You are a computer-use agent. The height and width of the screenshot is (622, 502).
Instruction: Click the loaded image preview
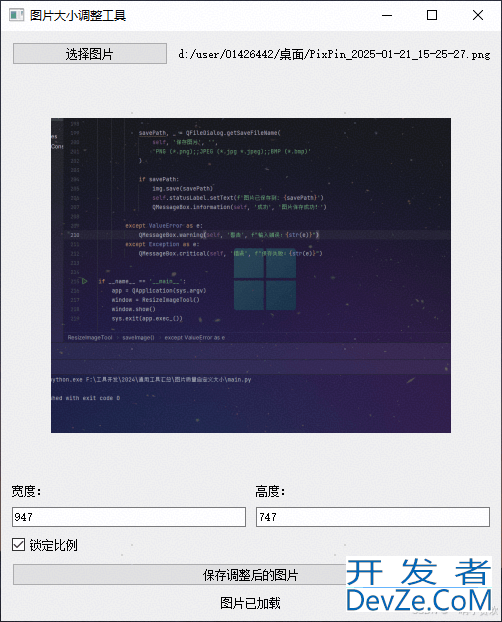click(x=251, y=275)
